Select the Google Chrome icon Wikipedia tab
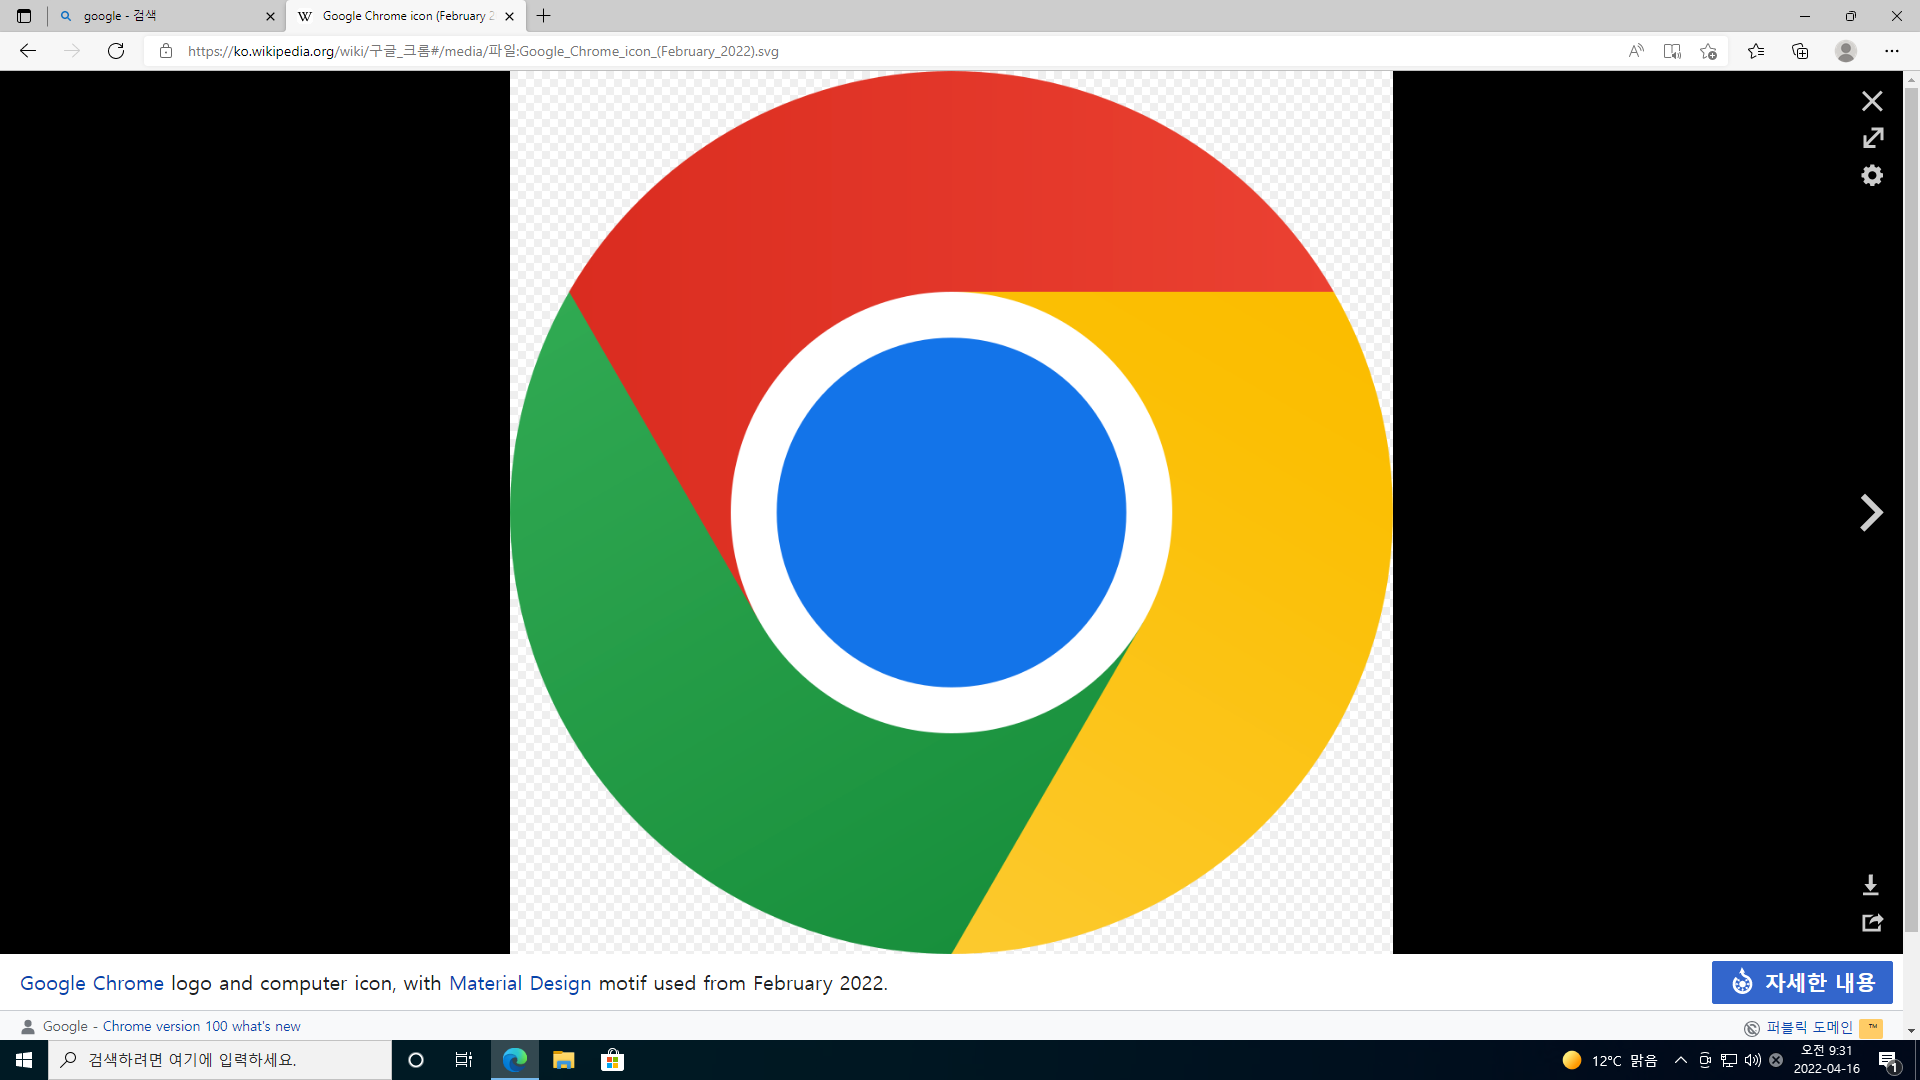This screenshot has height=1080, width=1920. (405, 16)
